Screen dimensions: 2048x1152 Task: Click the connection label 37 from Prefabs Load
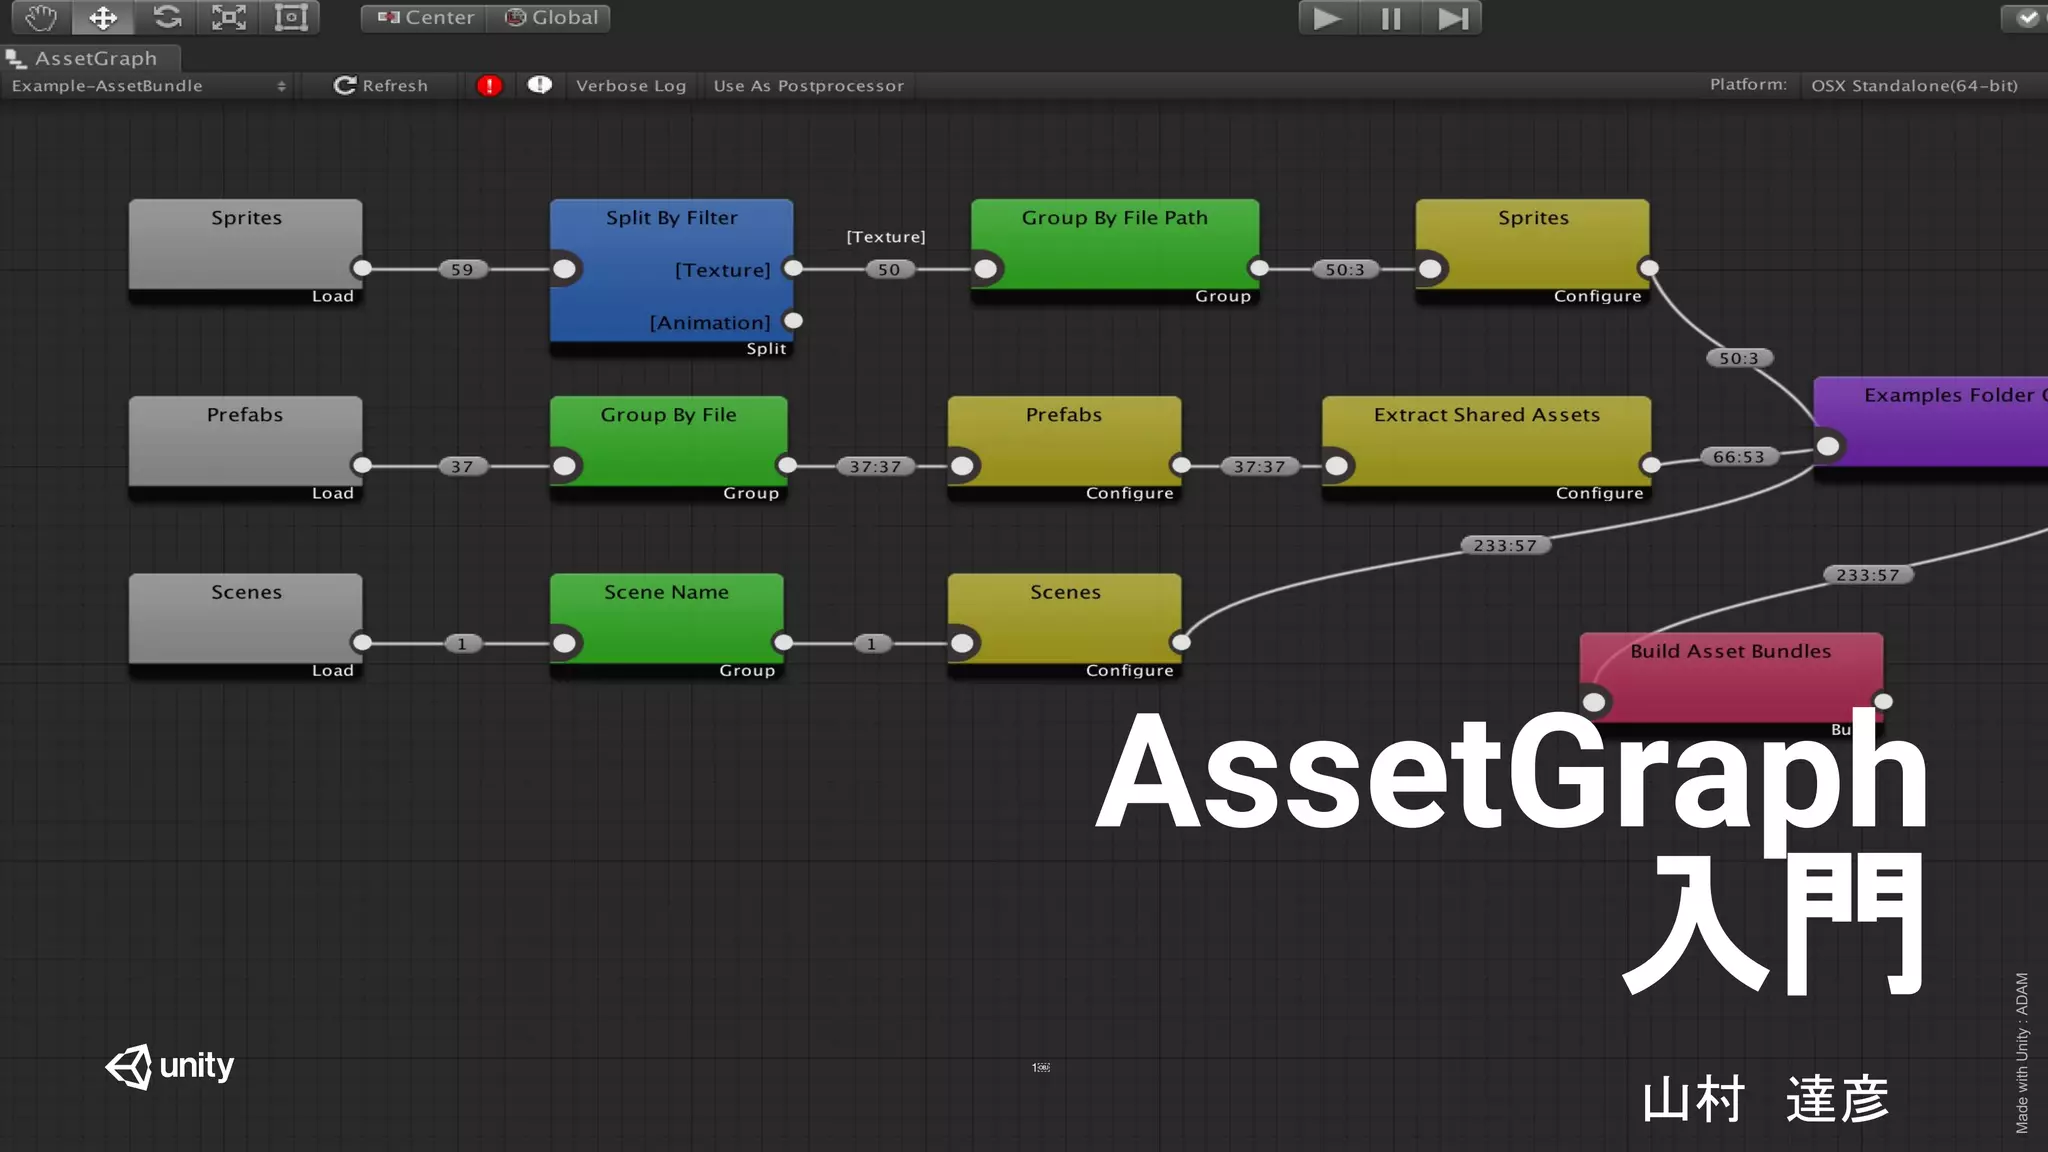462,466
